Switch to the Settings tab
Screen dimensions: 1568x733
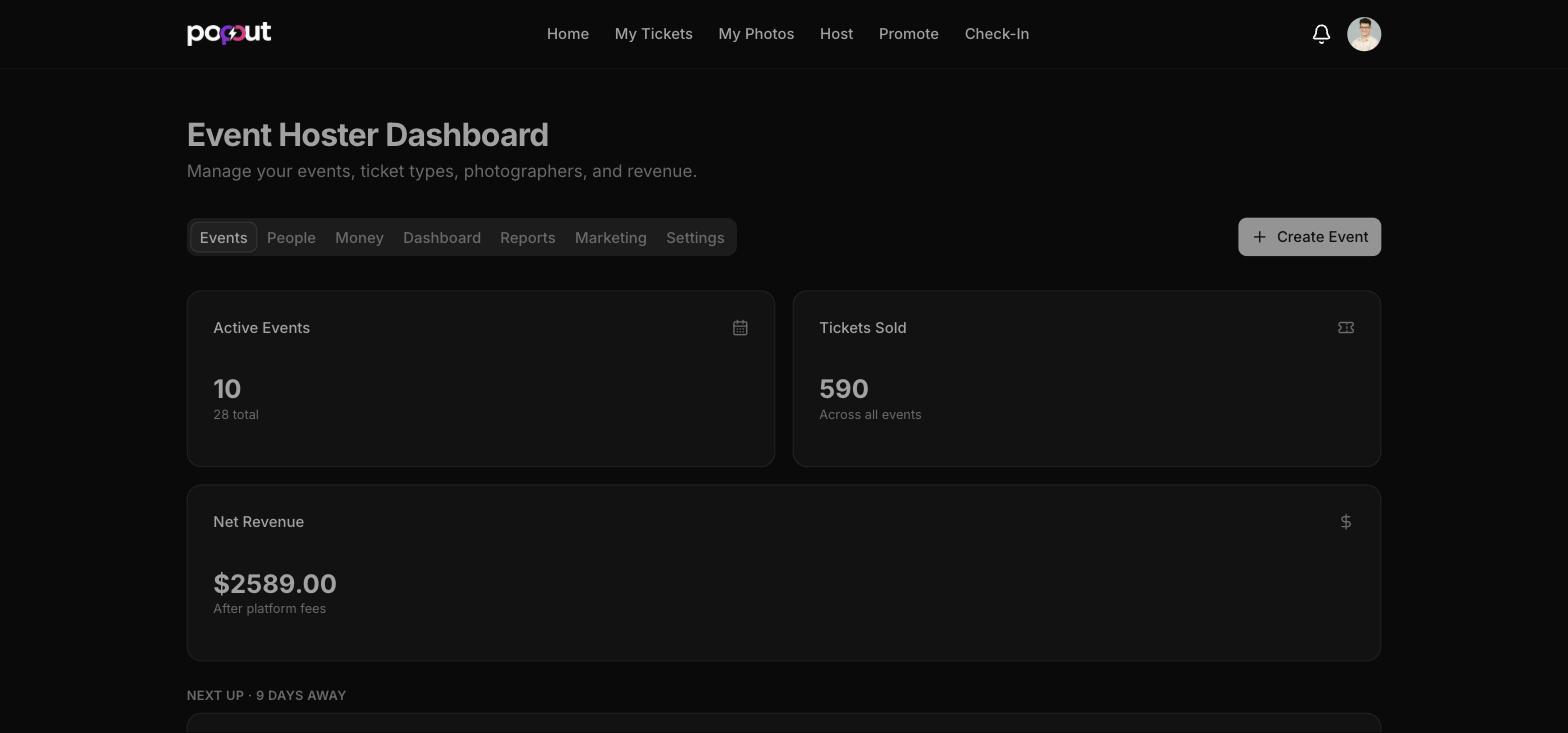(x=695, y=237)
